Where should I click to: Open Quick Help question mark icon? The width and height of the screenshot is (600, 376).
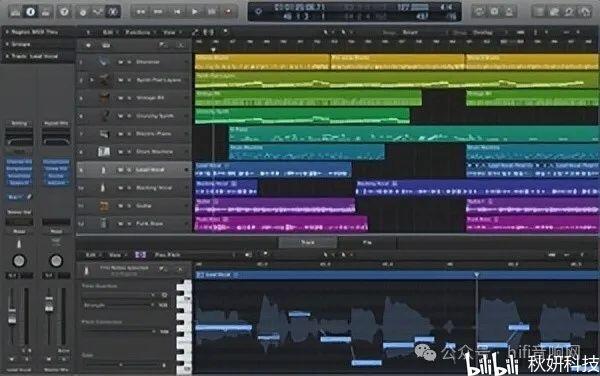click(x=64, y=11)
